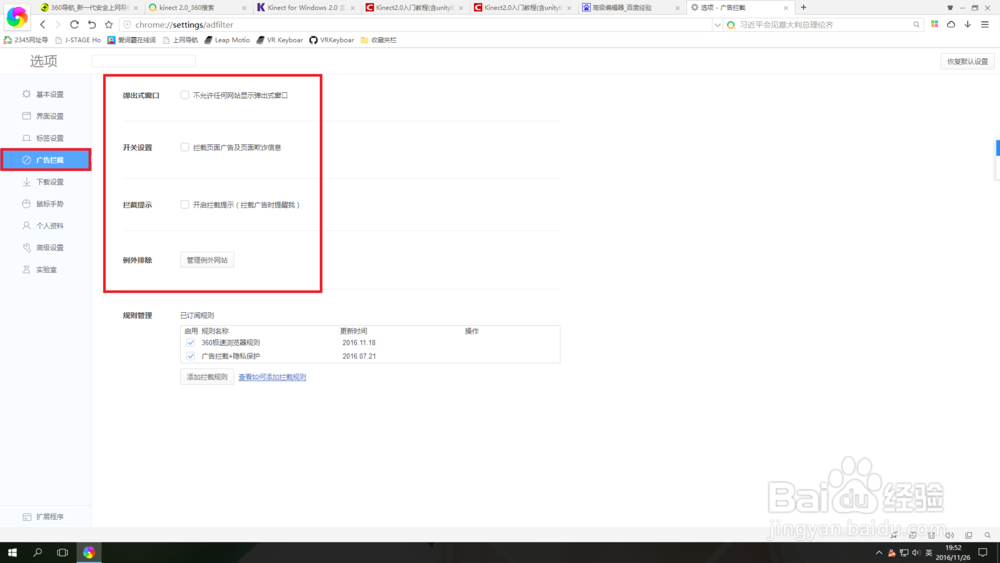Image resolution: width=1000 pixels, height=563 pixels.
Task: Click the 添加拦截规则 button
Action: click(x=207, y=377)
